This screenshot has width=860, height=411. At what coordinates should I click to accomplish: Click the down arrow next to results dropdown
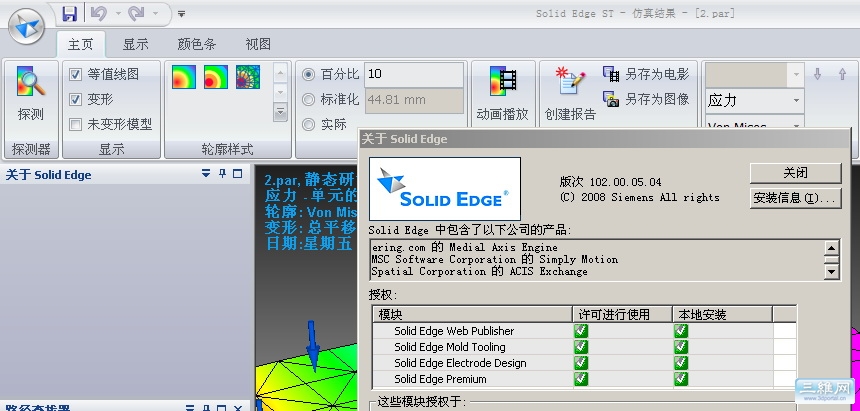click(817, 74)
